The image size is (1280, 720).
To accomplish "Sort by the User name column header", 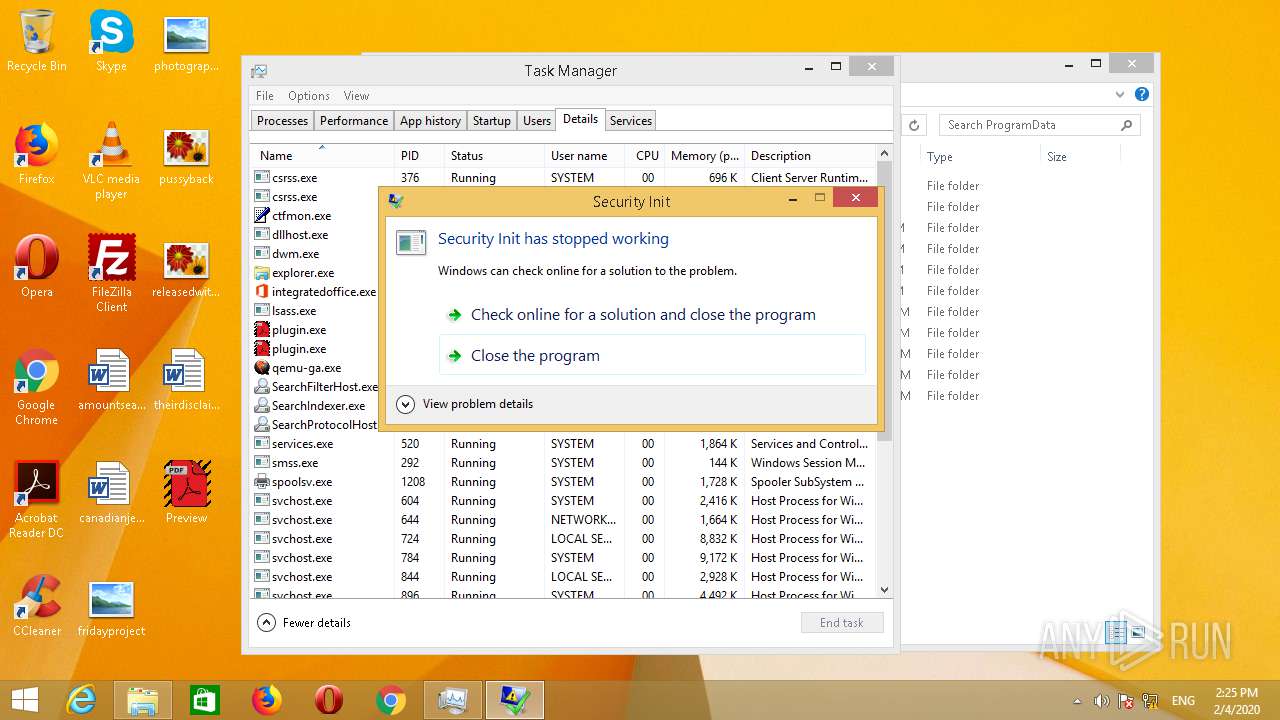I will pos(586,156).
